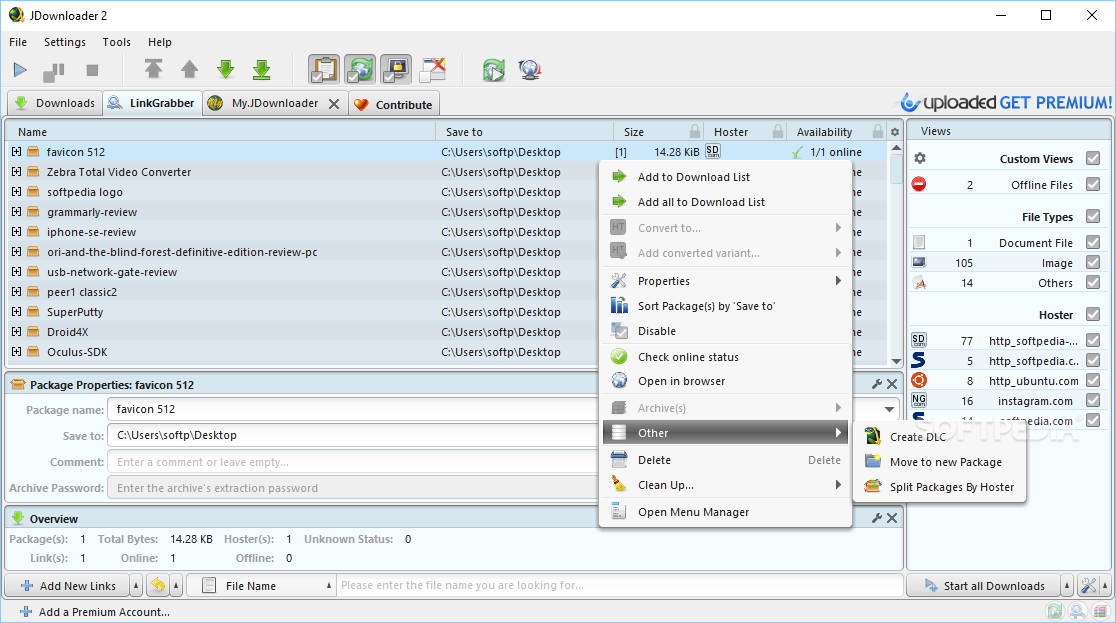
Task: Move selection to top arrow icon
Action: 153,69
